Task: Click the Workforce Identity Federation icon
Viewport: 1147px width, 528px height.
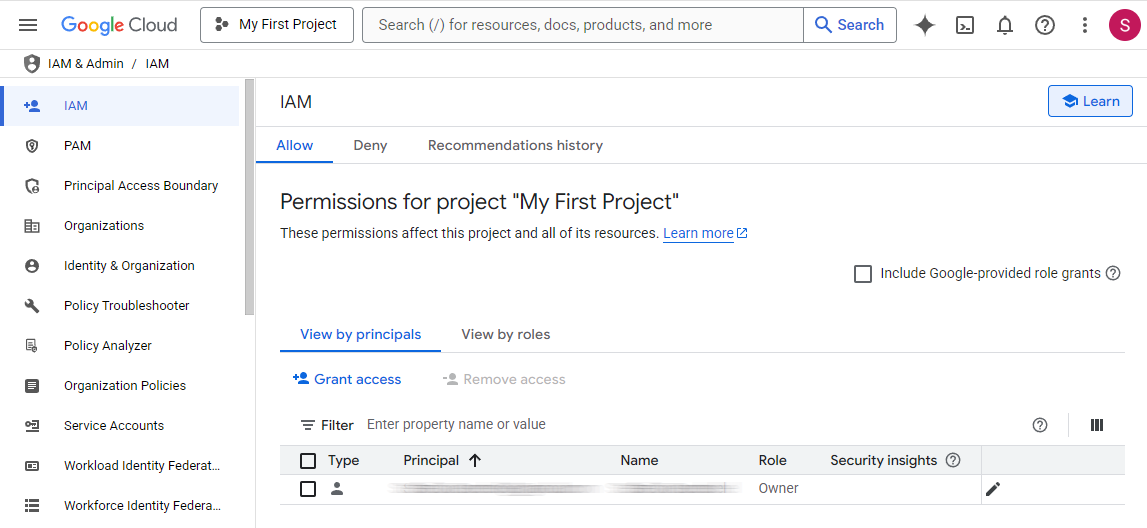Action: point(31,505)
